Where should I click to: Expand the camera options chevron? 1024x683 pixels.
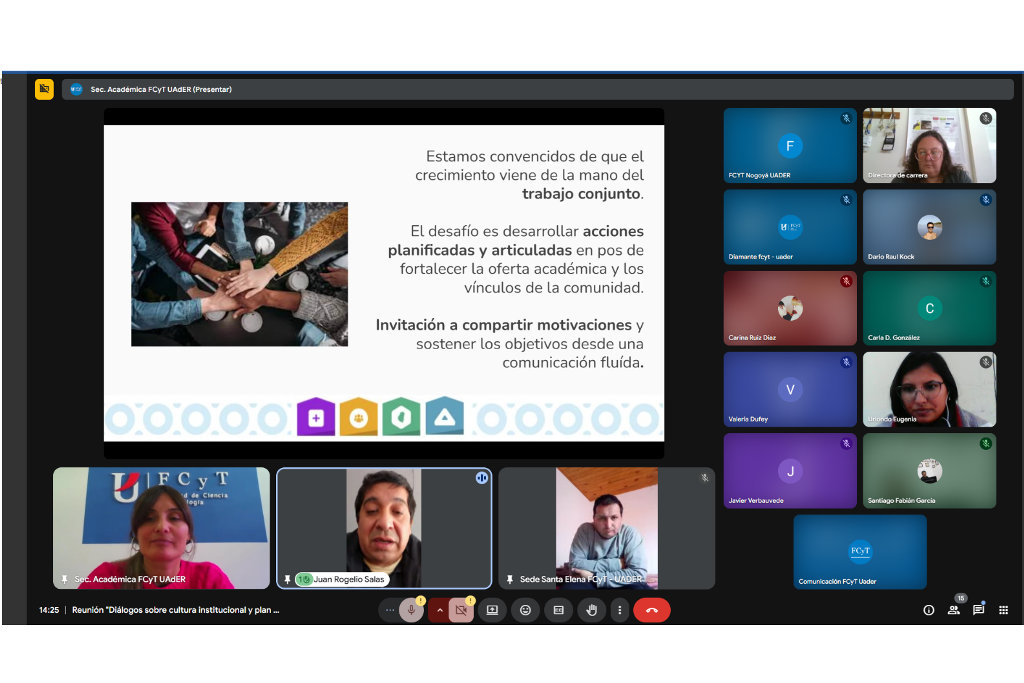tap(439, 610)
